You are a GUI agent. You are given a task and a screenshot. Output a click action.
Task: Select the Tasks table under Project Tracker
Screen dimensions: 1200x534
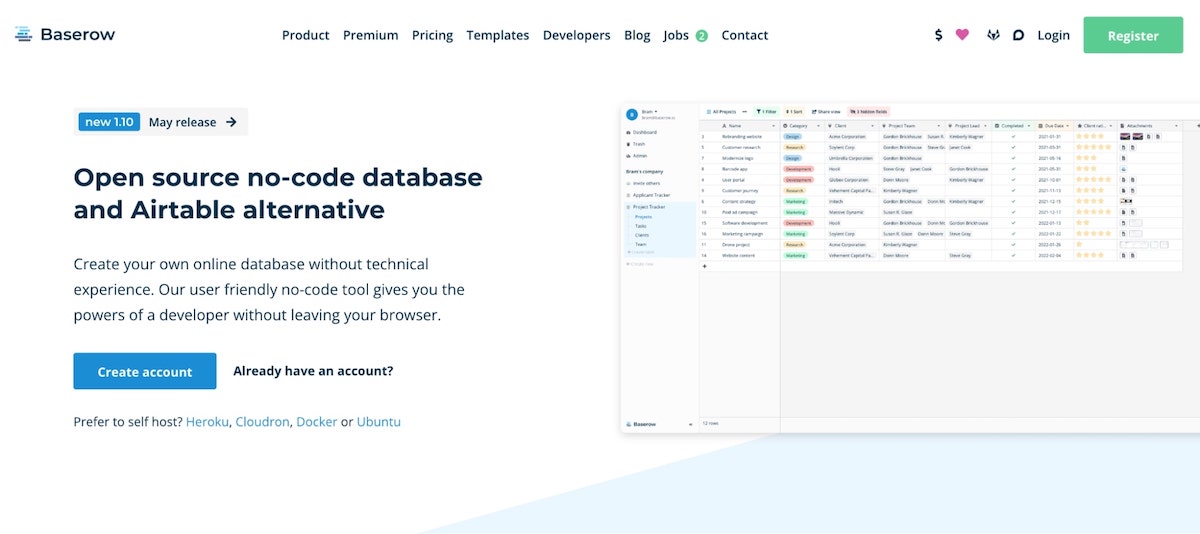point(640,226)
